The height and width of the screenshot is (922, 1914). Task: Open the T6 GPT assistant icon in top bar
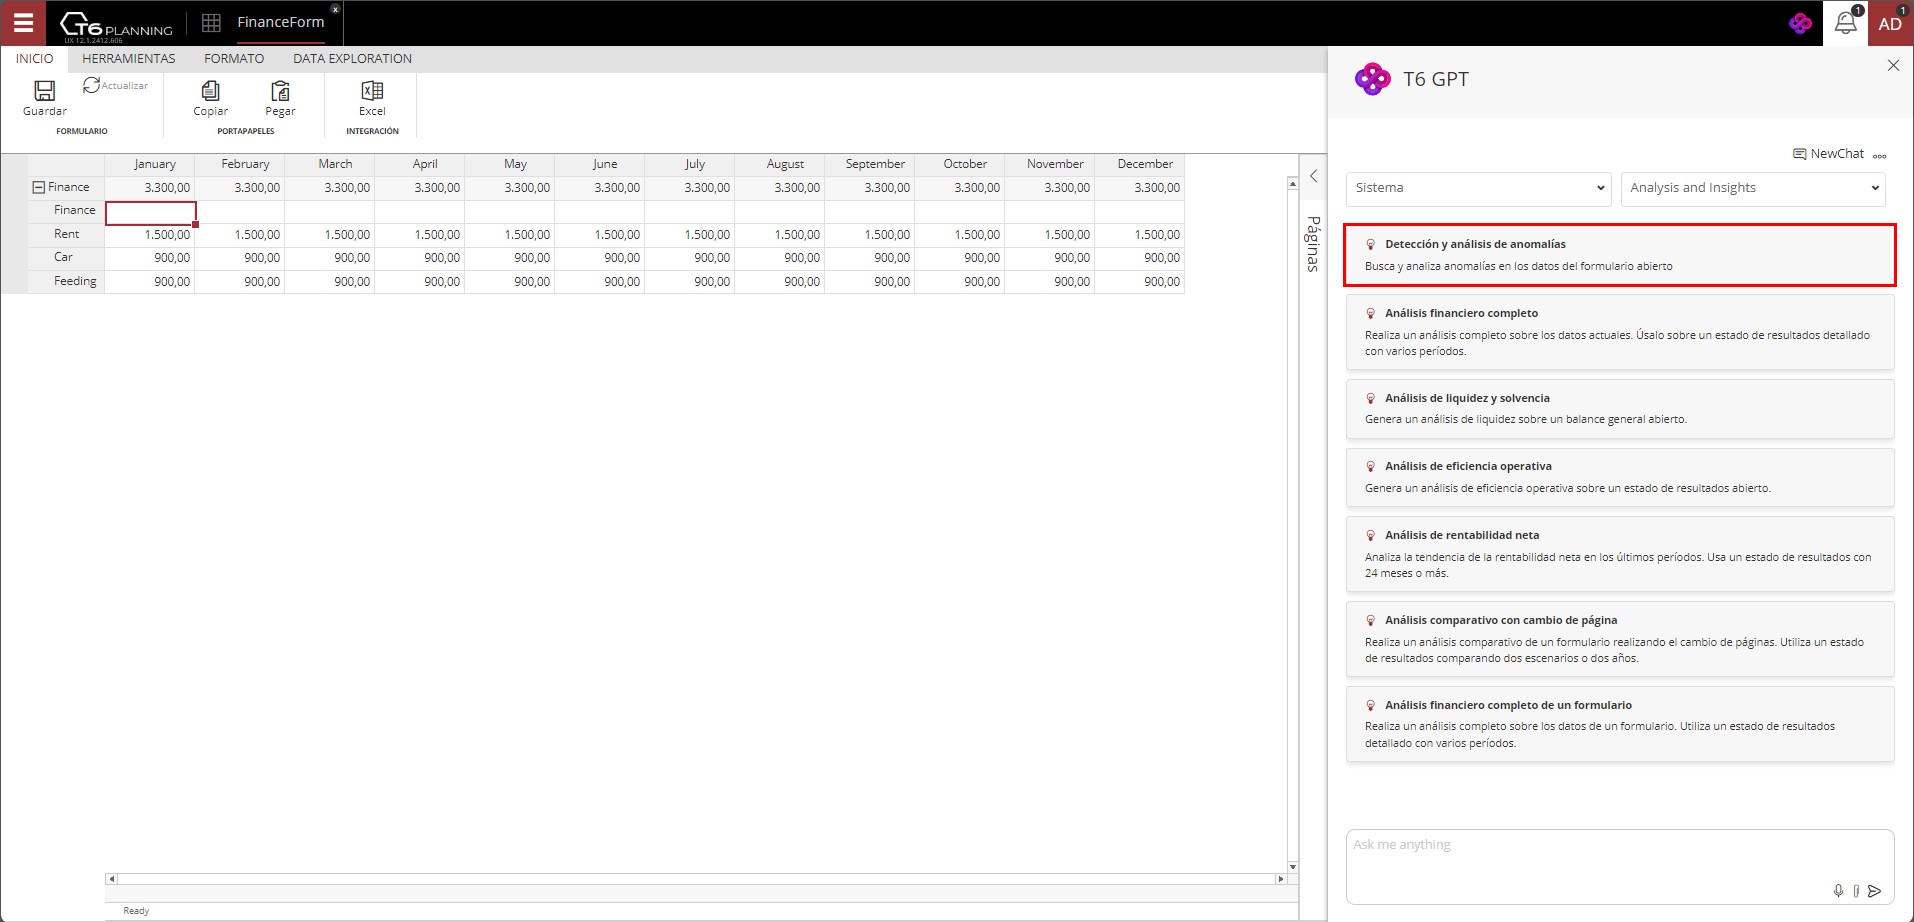(1800, 23)
